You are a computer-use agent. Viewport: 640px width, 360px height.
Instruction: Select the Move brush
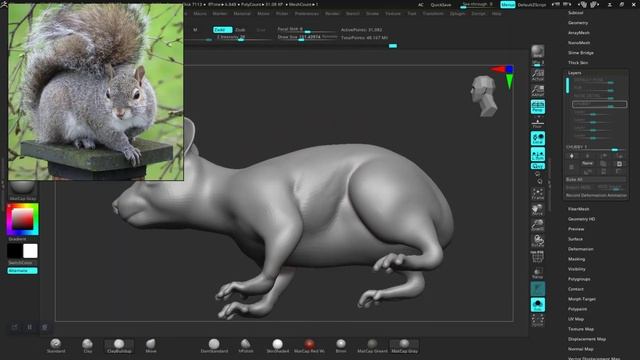click(151, 345)
